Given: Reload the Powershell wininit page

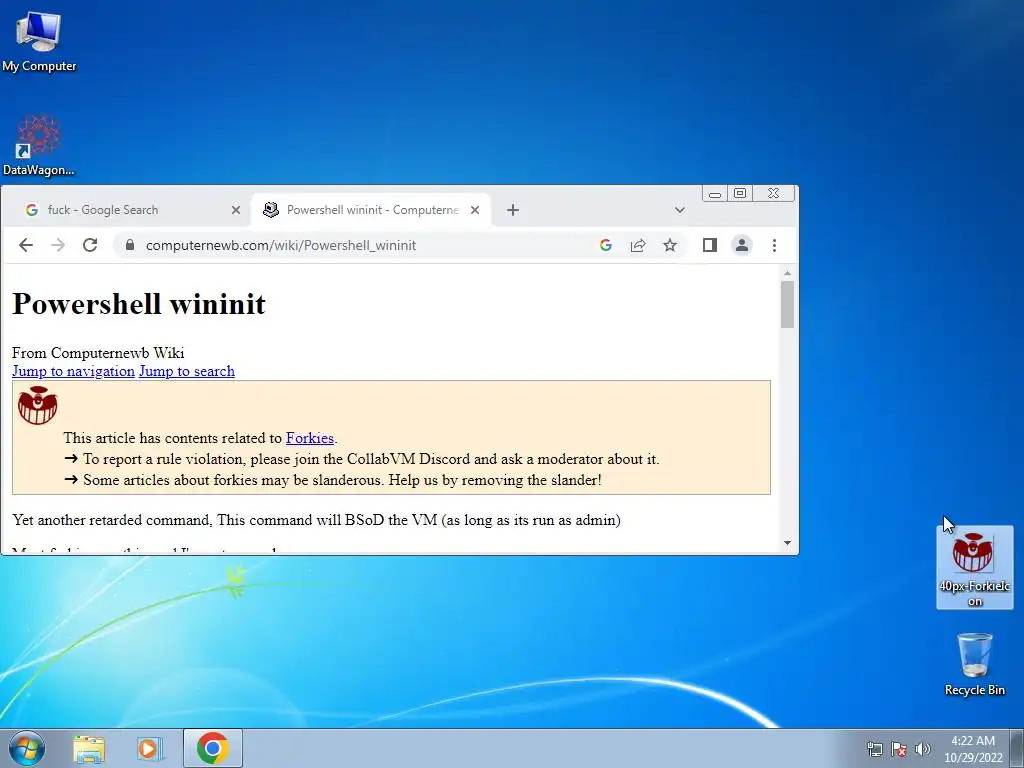Looking at the screenshot, I should tap(90, 245).
